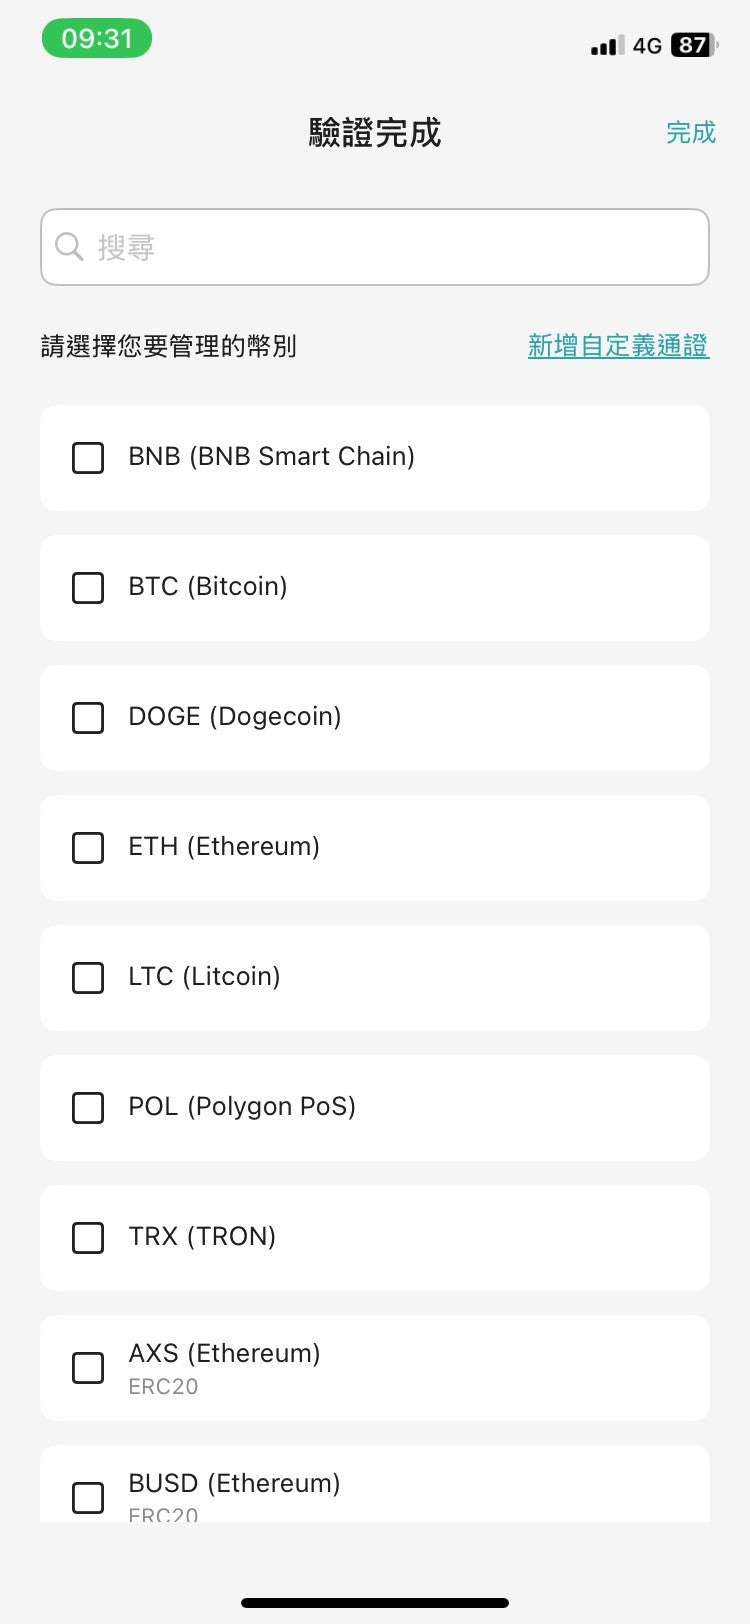750x1624 pixels.
Task: Tick the LTC (Litcoin) checkbox
Action: (x=88, y=978)
